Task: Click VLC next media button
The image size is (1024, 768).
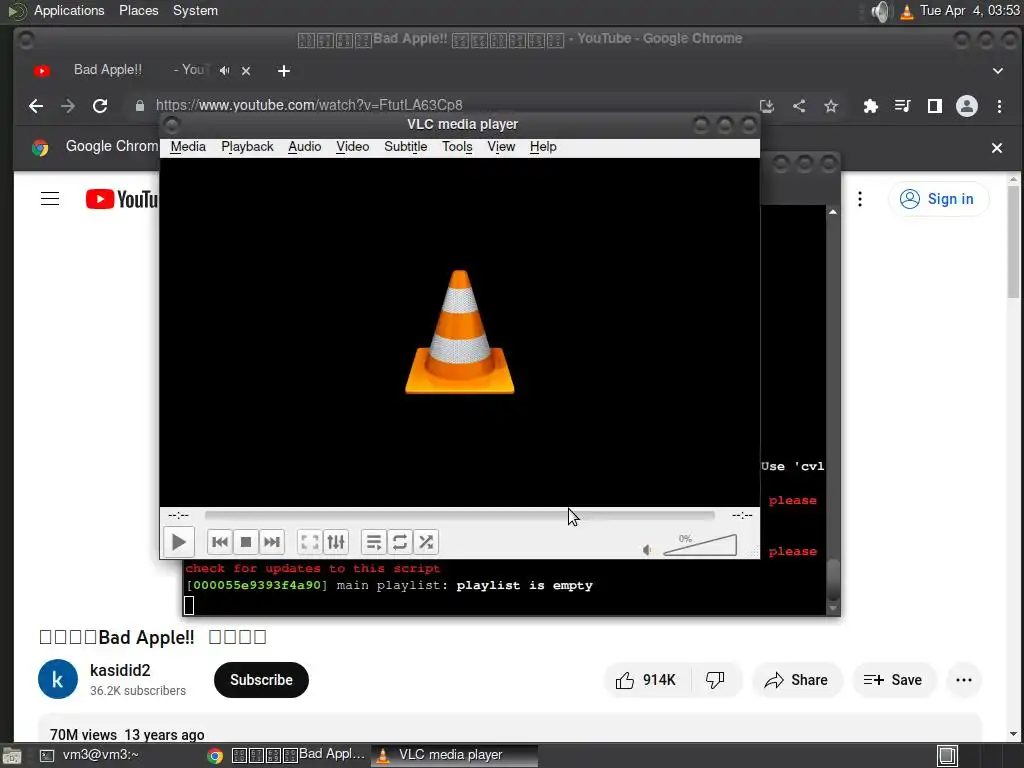Action: 272,542
